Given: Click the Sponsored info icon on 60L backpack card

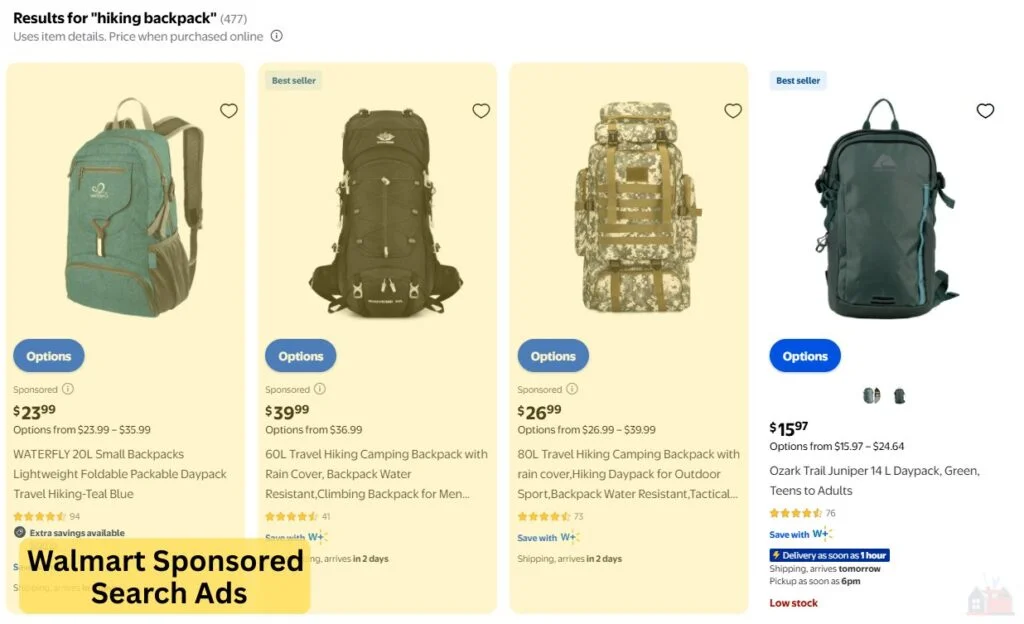Looking at the screenshot, I should (321, 389).
